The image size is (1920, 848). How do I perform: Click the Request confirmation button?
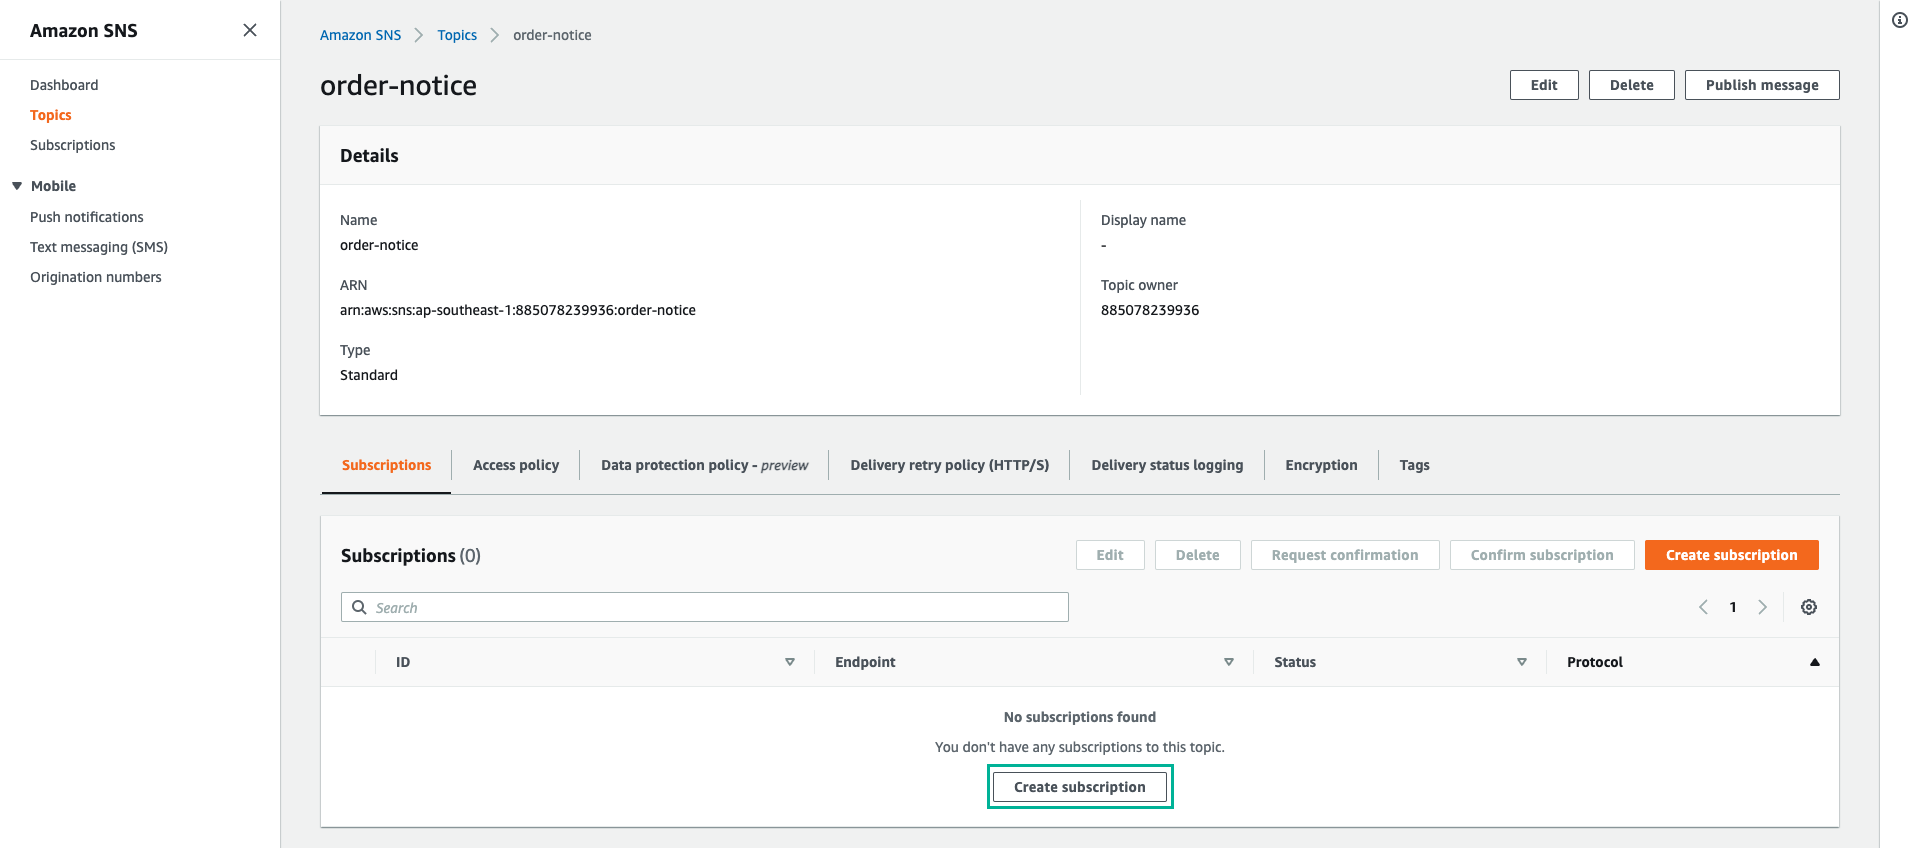click(x=1345, y=555)
